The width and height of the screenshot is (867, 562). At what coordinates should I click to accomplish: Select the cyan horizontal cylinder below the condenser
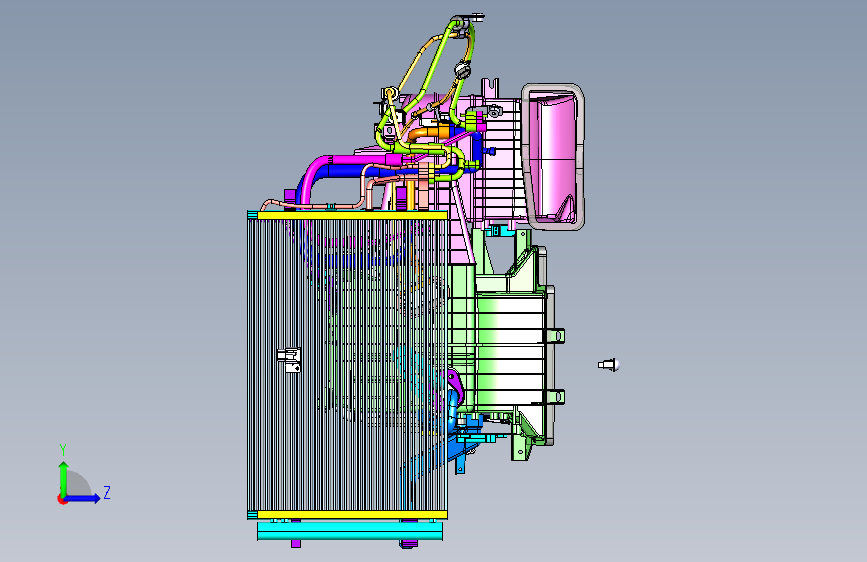(350, 532)
